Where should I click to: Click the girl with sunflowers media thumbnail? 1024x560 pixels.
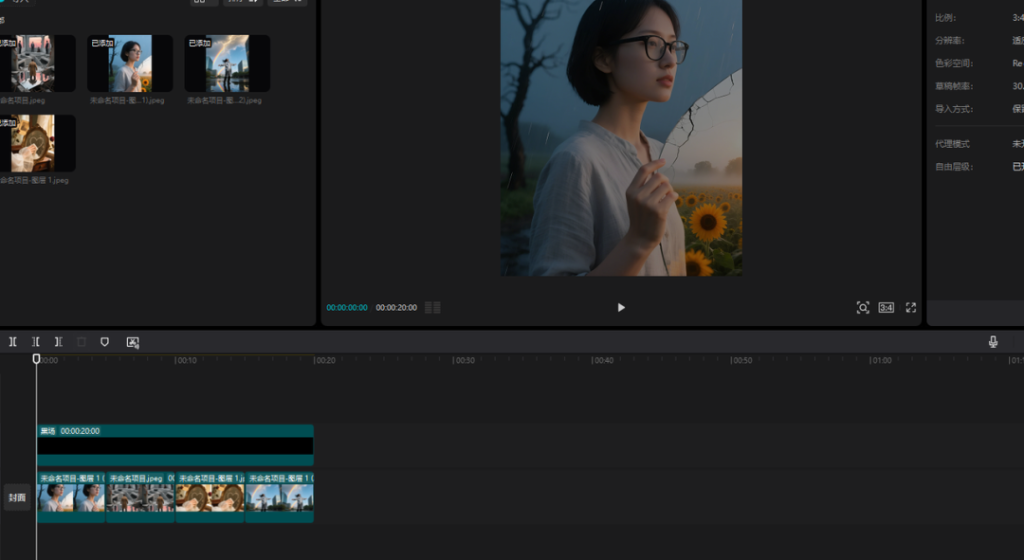pyautogui.click(x=129, y=65)
